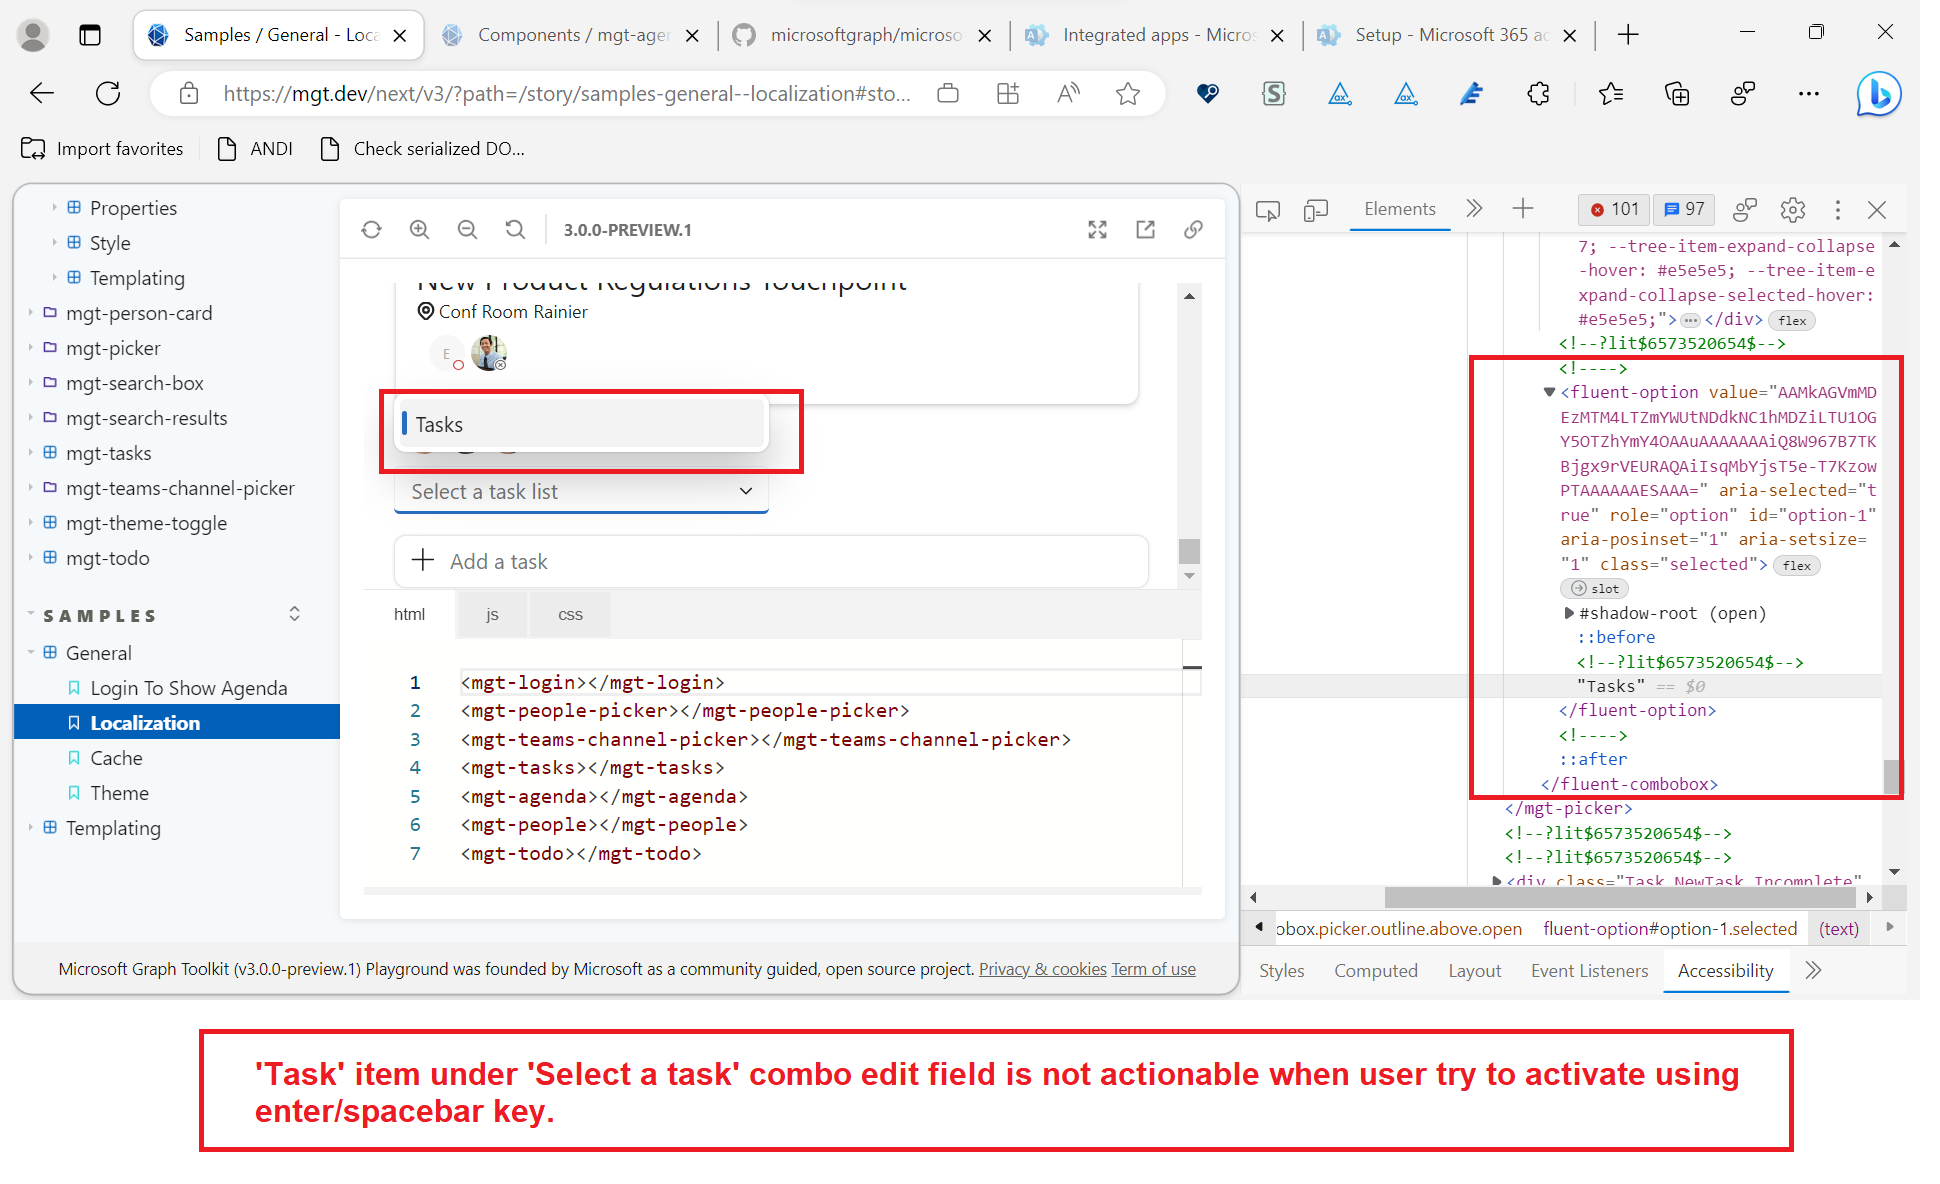Zoom in on the preview

coord(419,229)
